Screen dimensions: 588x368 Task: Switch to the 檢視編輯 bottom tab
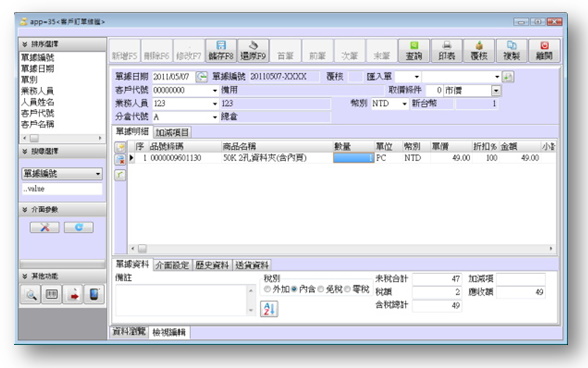click(x=169, y=332)
